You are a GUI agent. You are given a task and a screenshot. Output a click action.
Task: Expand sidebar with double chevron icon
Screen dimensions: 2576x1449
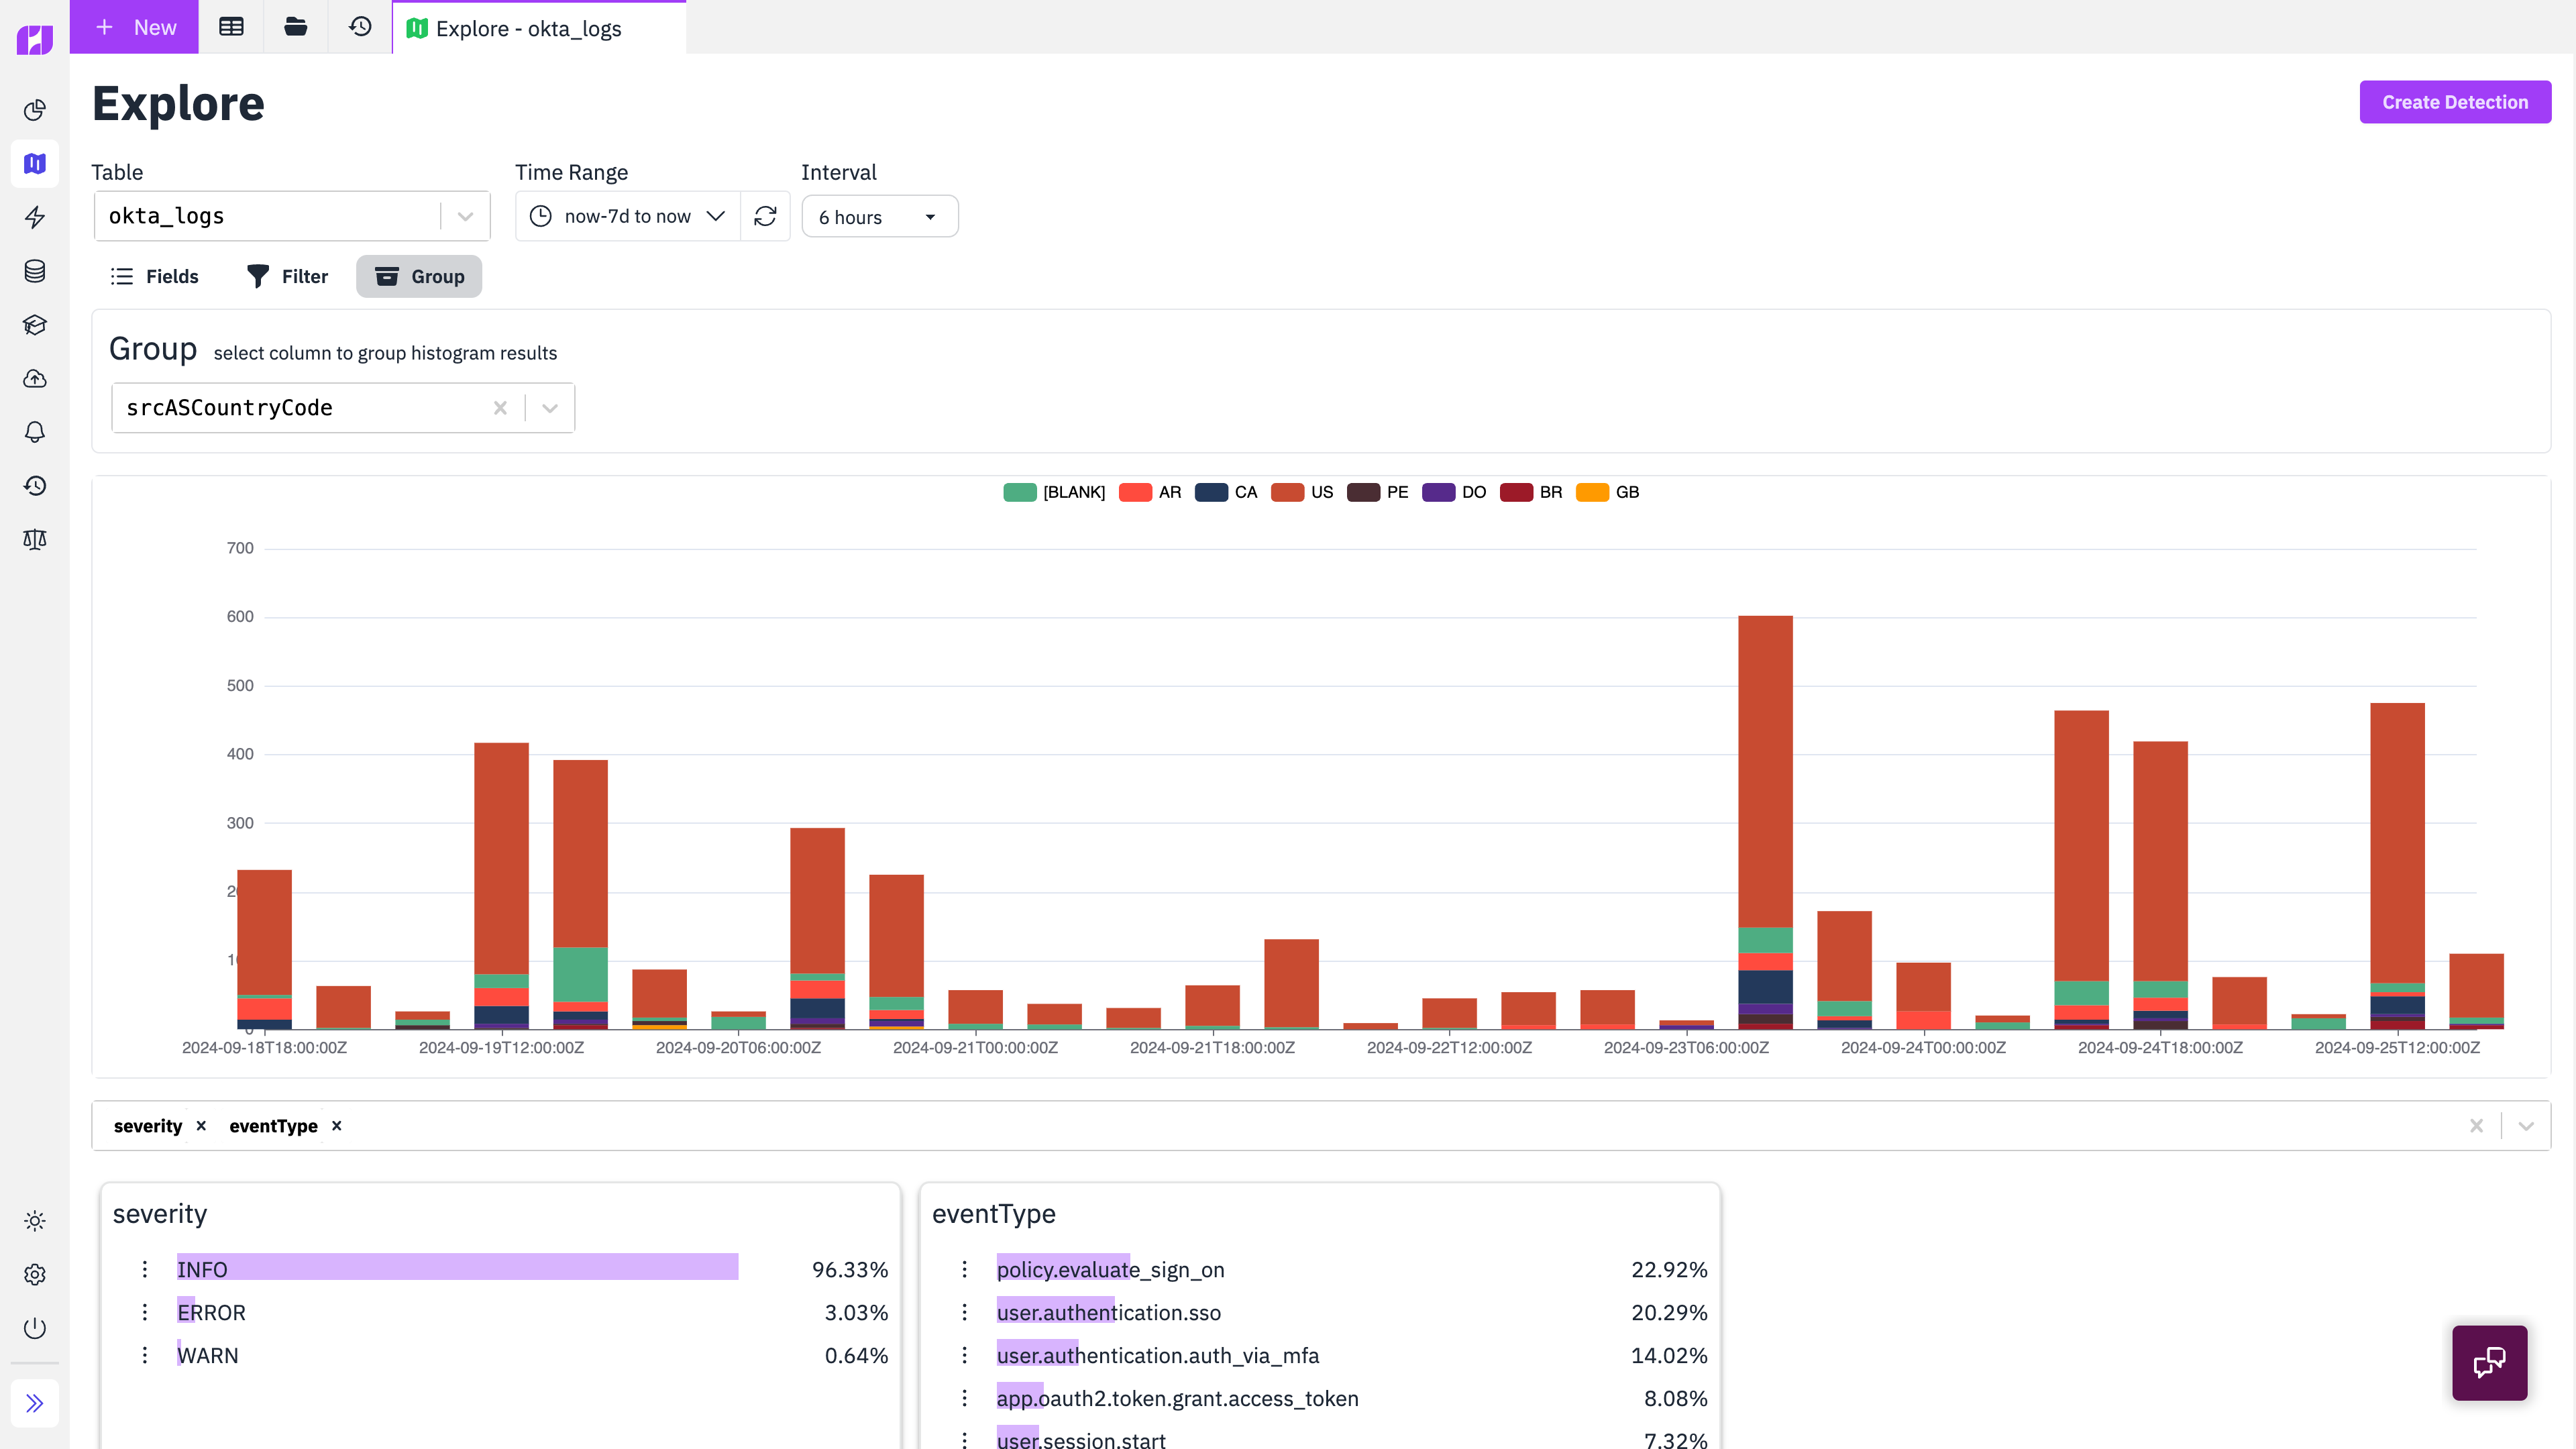tap(35, 1404)
